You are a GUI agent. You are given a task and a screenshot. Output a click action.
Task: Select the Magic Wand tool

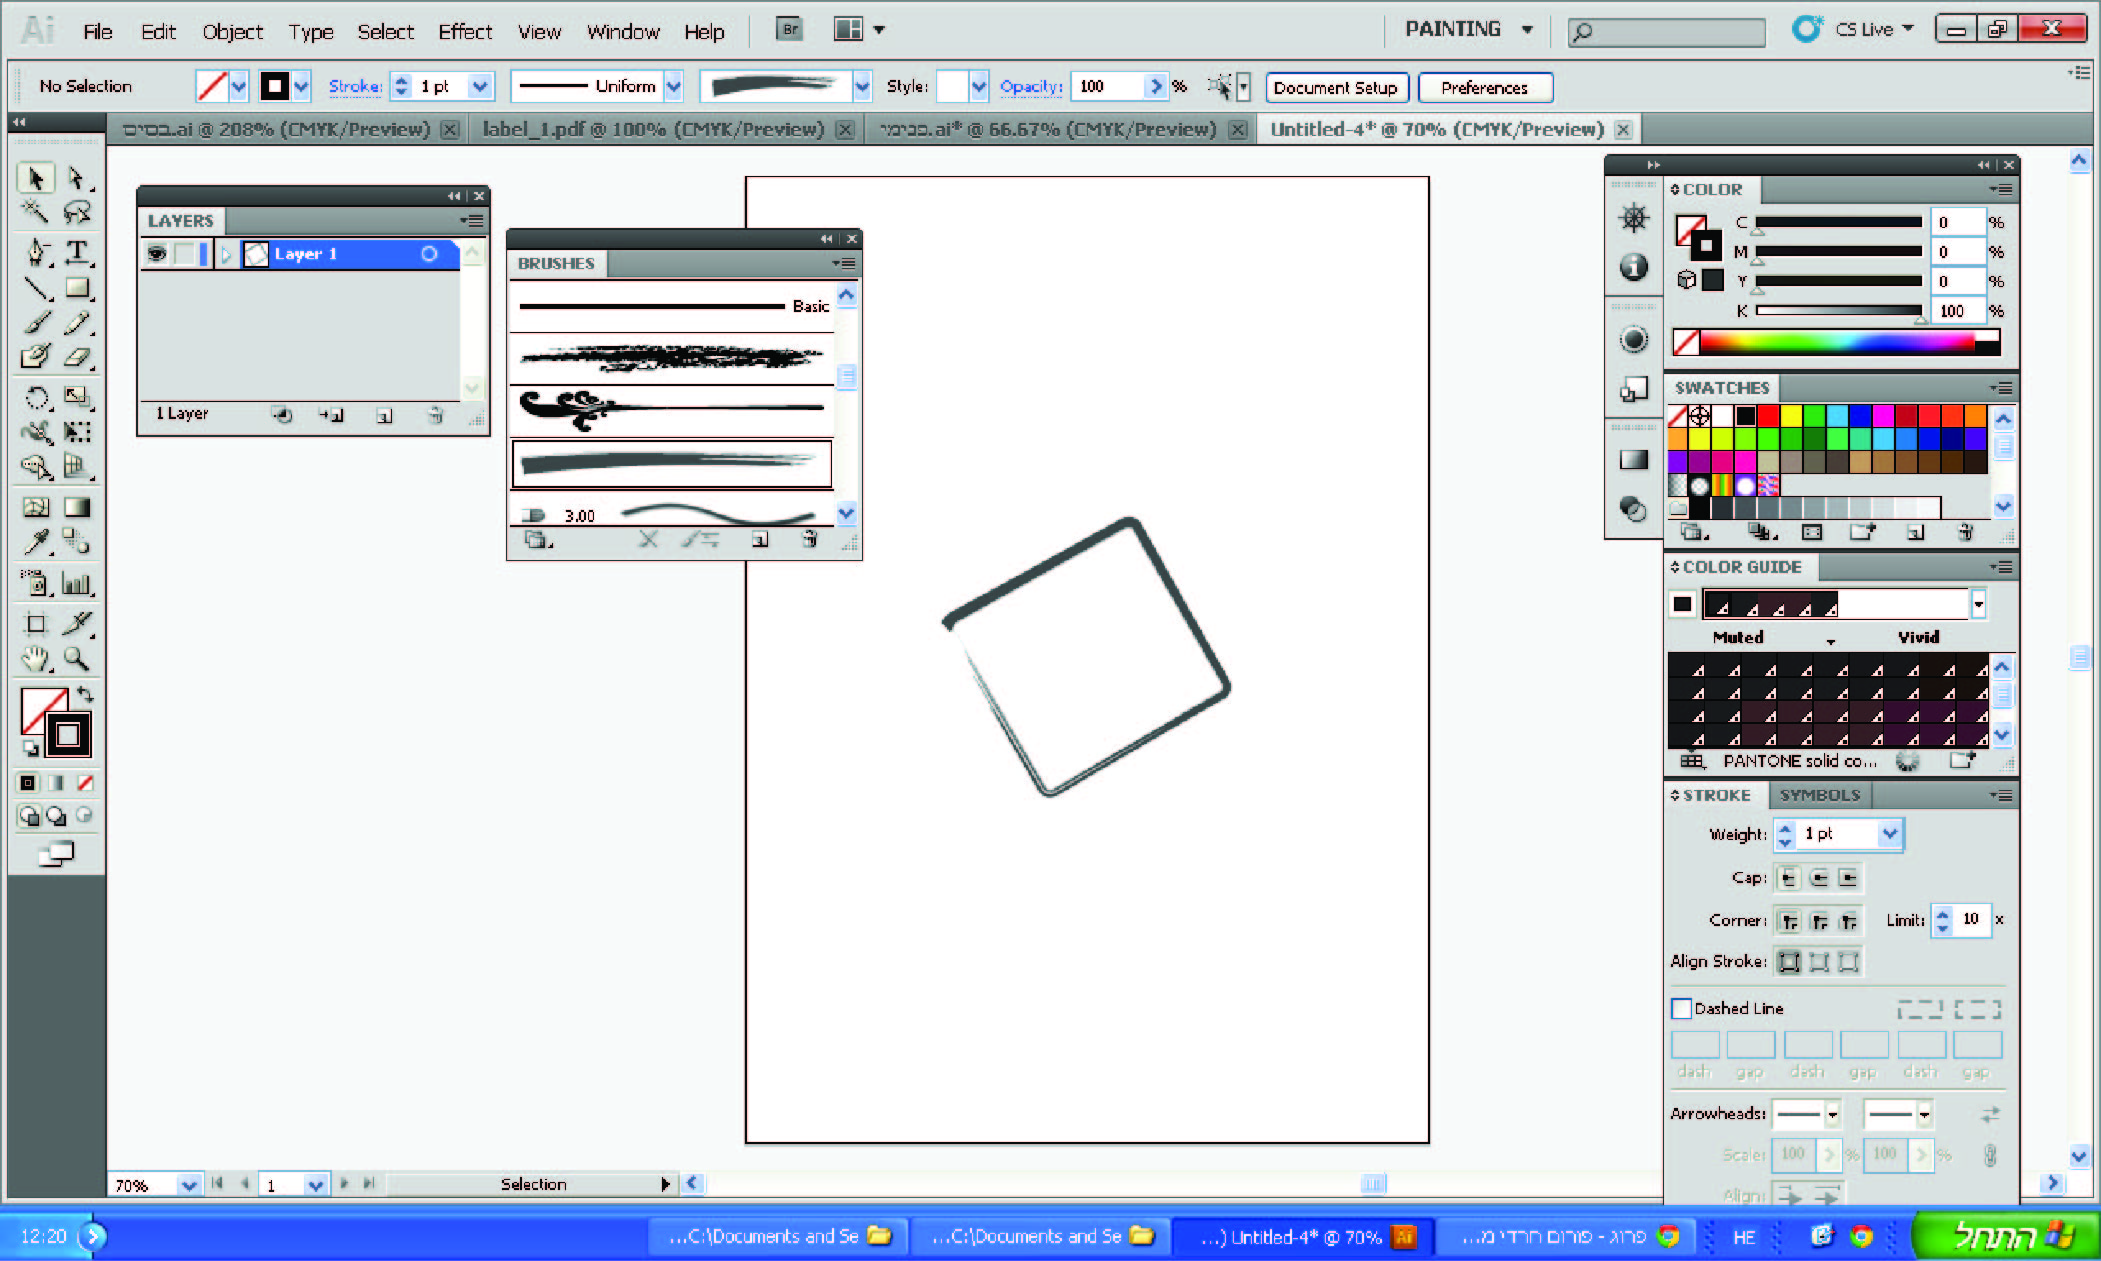(x=35, y=211)
